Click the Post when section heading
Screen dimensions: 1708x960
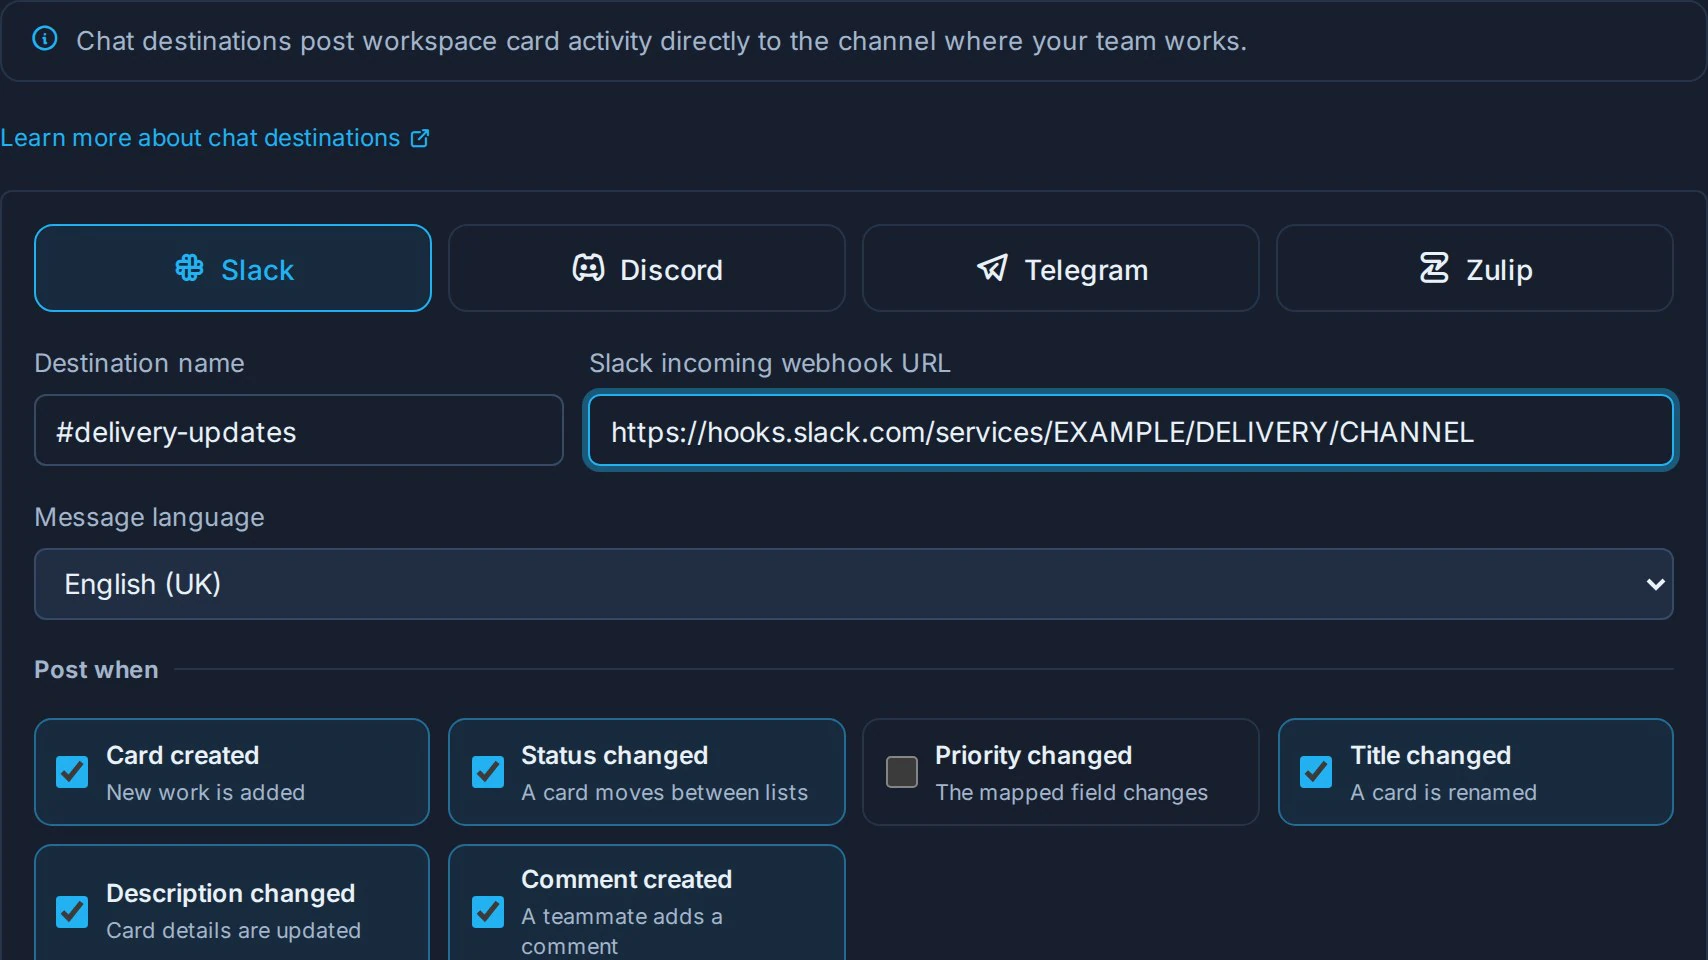point(96,670)
